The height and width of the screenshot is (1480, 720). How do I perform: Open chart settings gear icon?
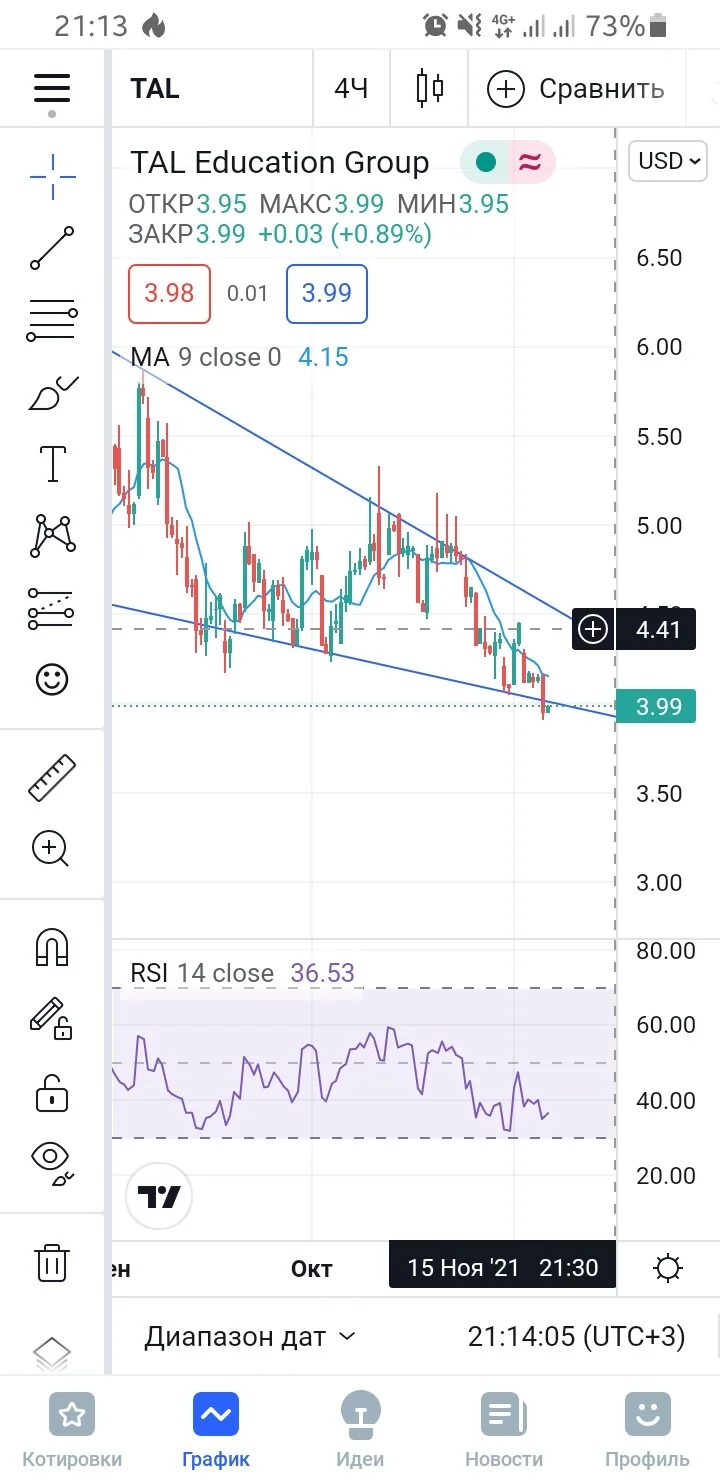[x=668, y=1268]
